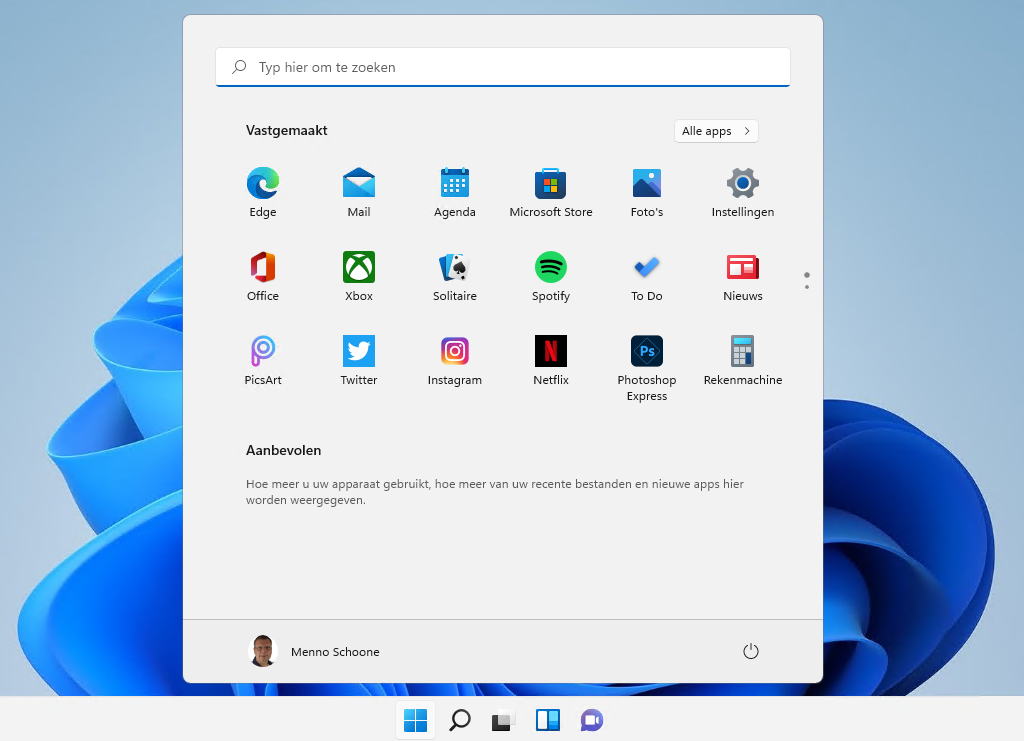Launch PicsArt
Image resolution: width=1024 pixels, height=741 pixels.
263,361
